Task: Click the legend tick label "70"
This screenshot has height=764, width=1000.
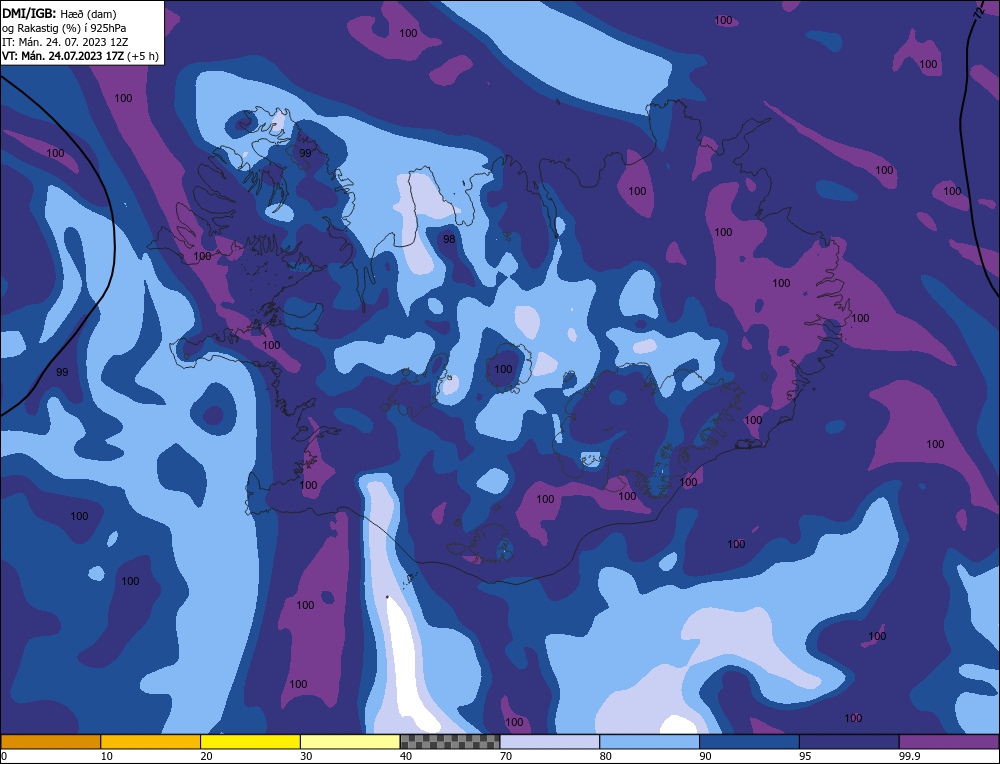Action: pos(506,756)
